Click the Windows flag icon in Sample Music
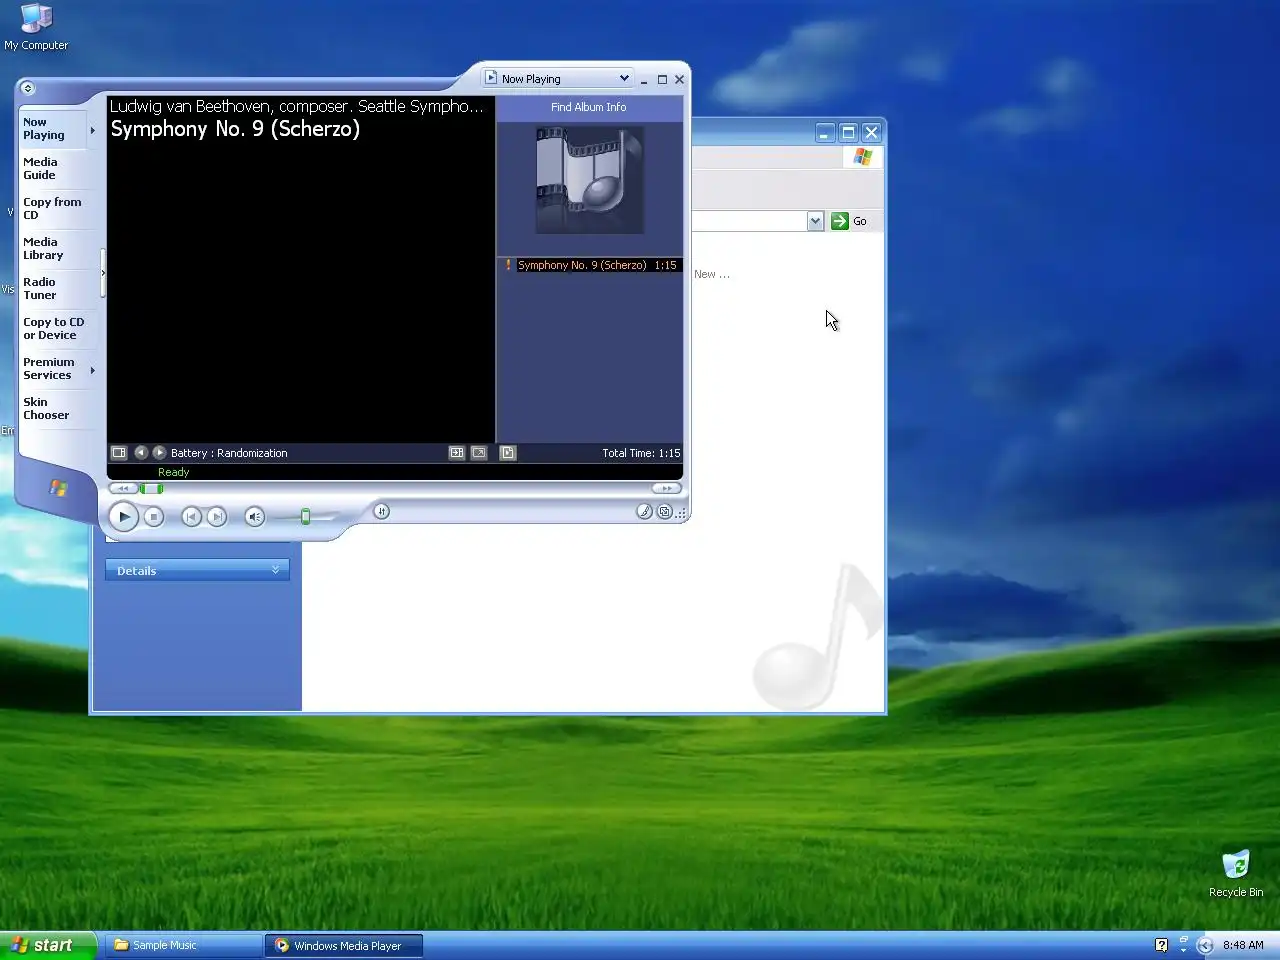Viewport: 1280px width, 960px height. [863, 158]
